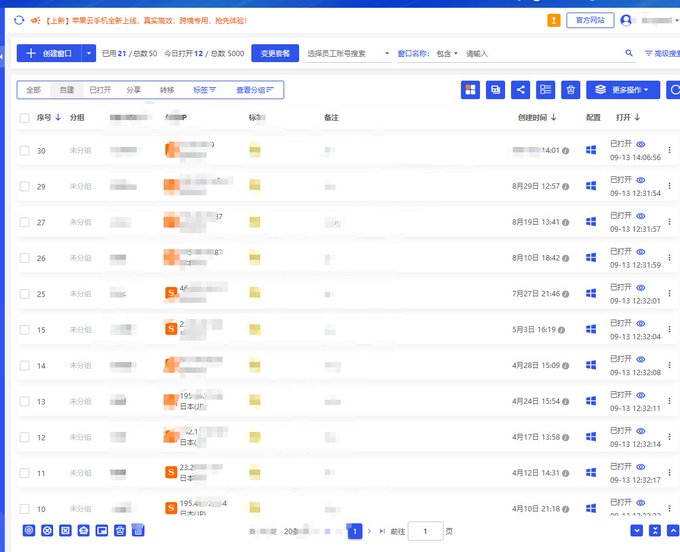Open the 选择员工账号搜索 dropdown
The height and width of the screenshot is (552, 680).
click(348, 53)
